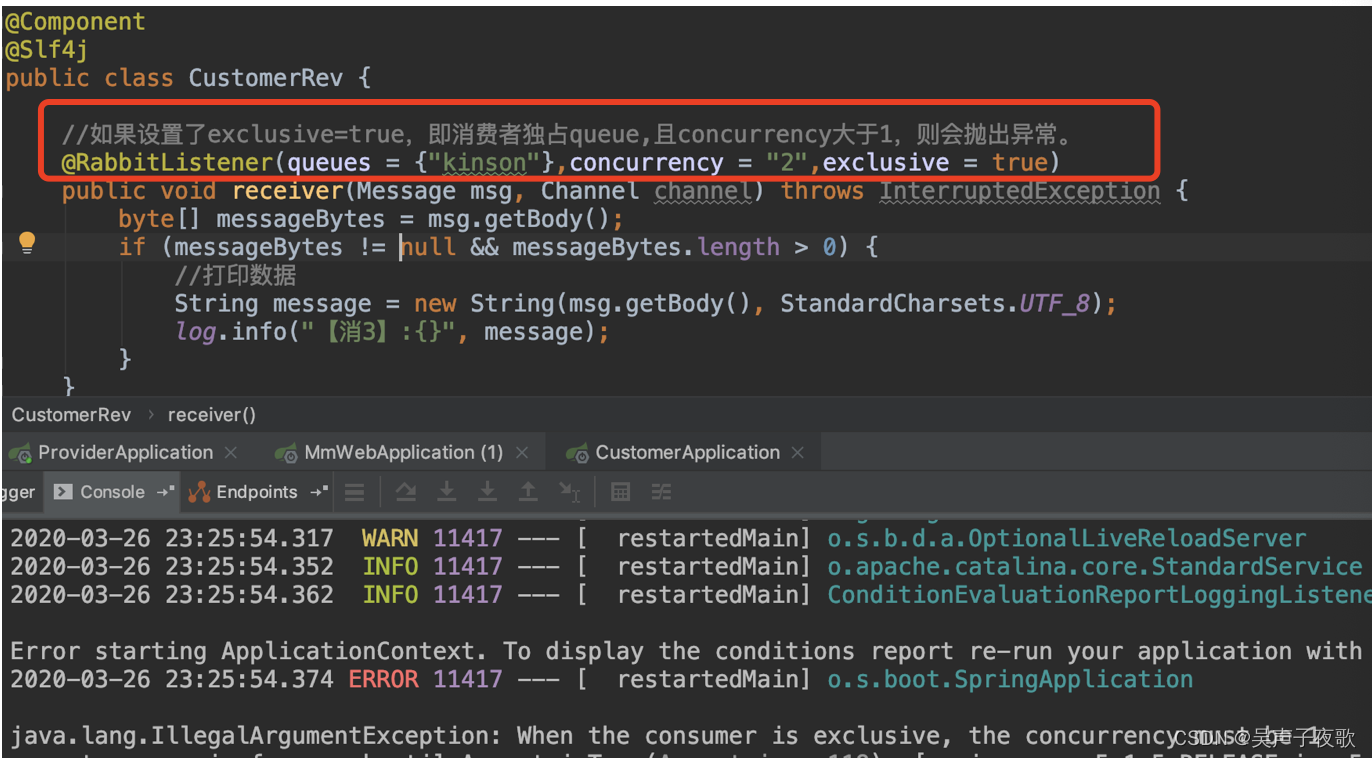Click the green rerun icon on CustomerApplication tab
The width and height of the screenshot is (1372, 758).
pos(578,451)
